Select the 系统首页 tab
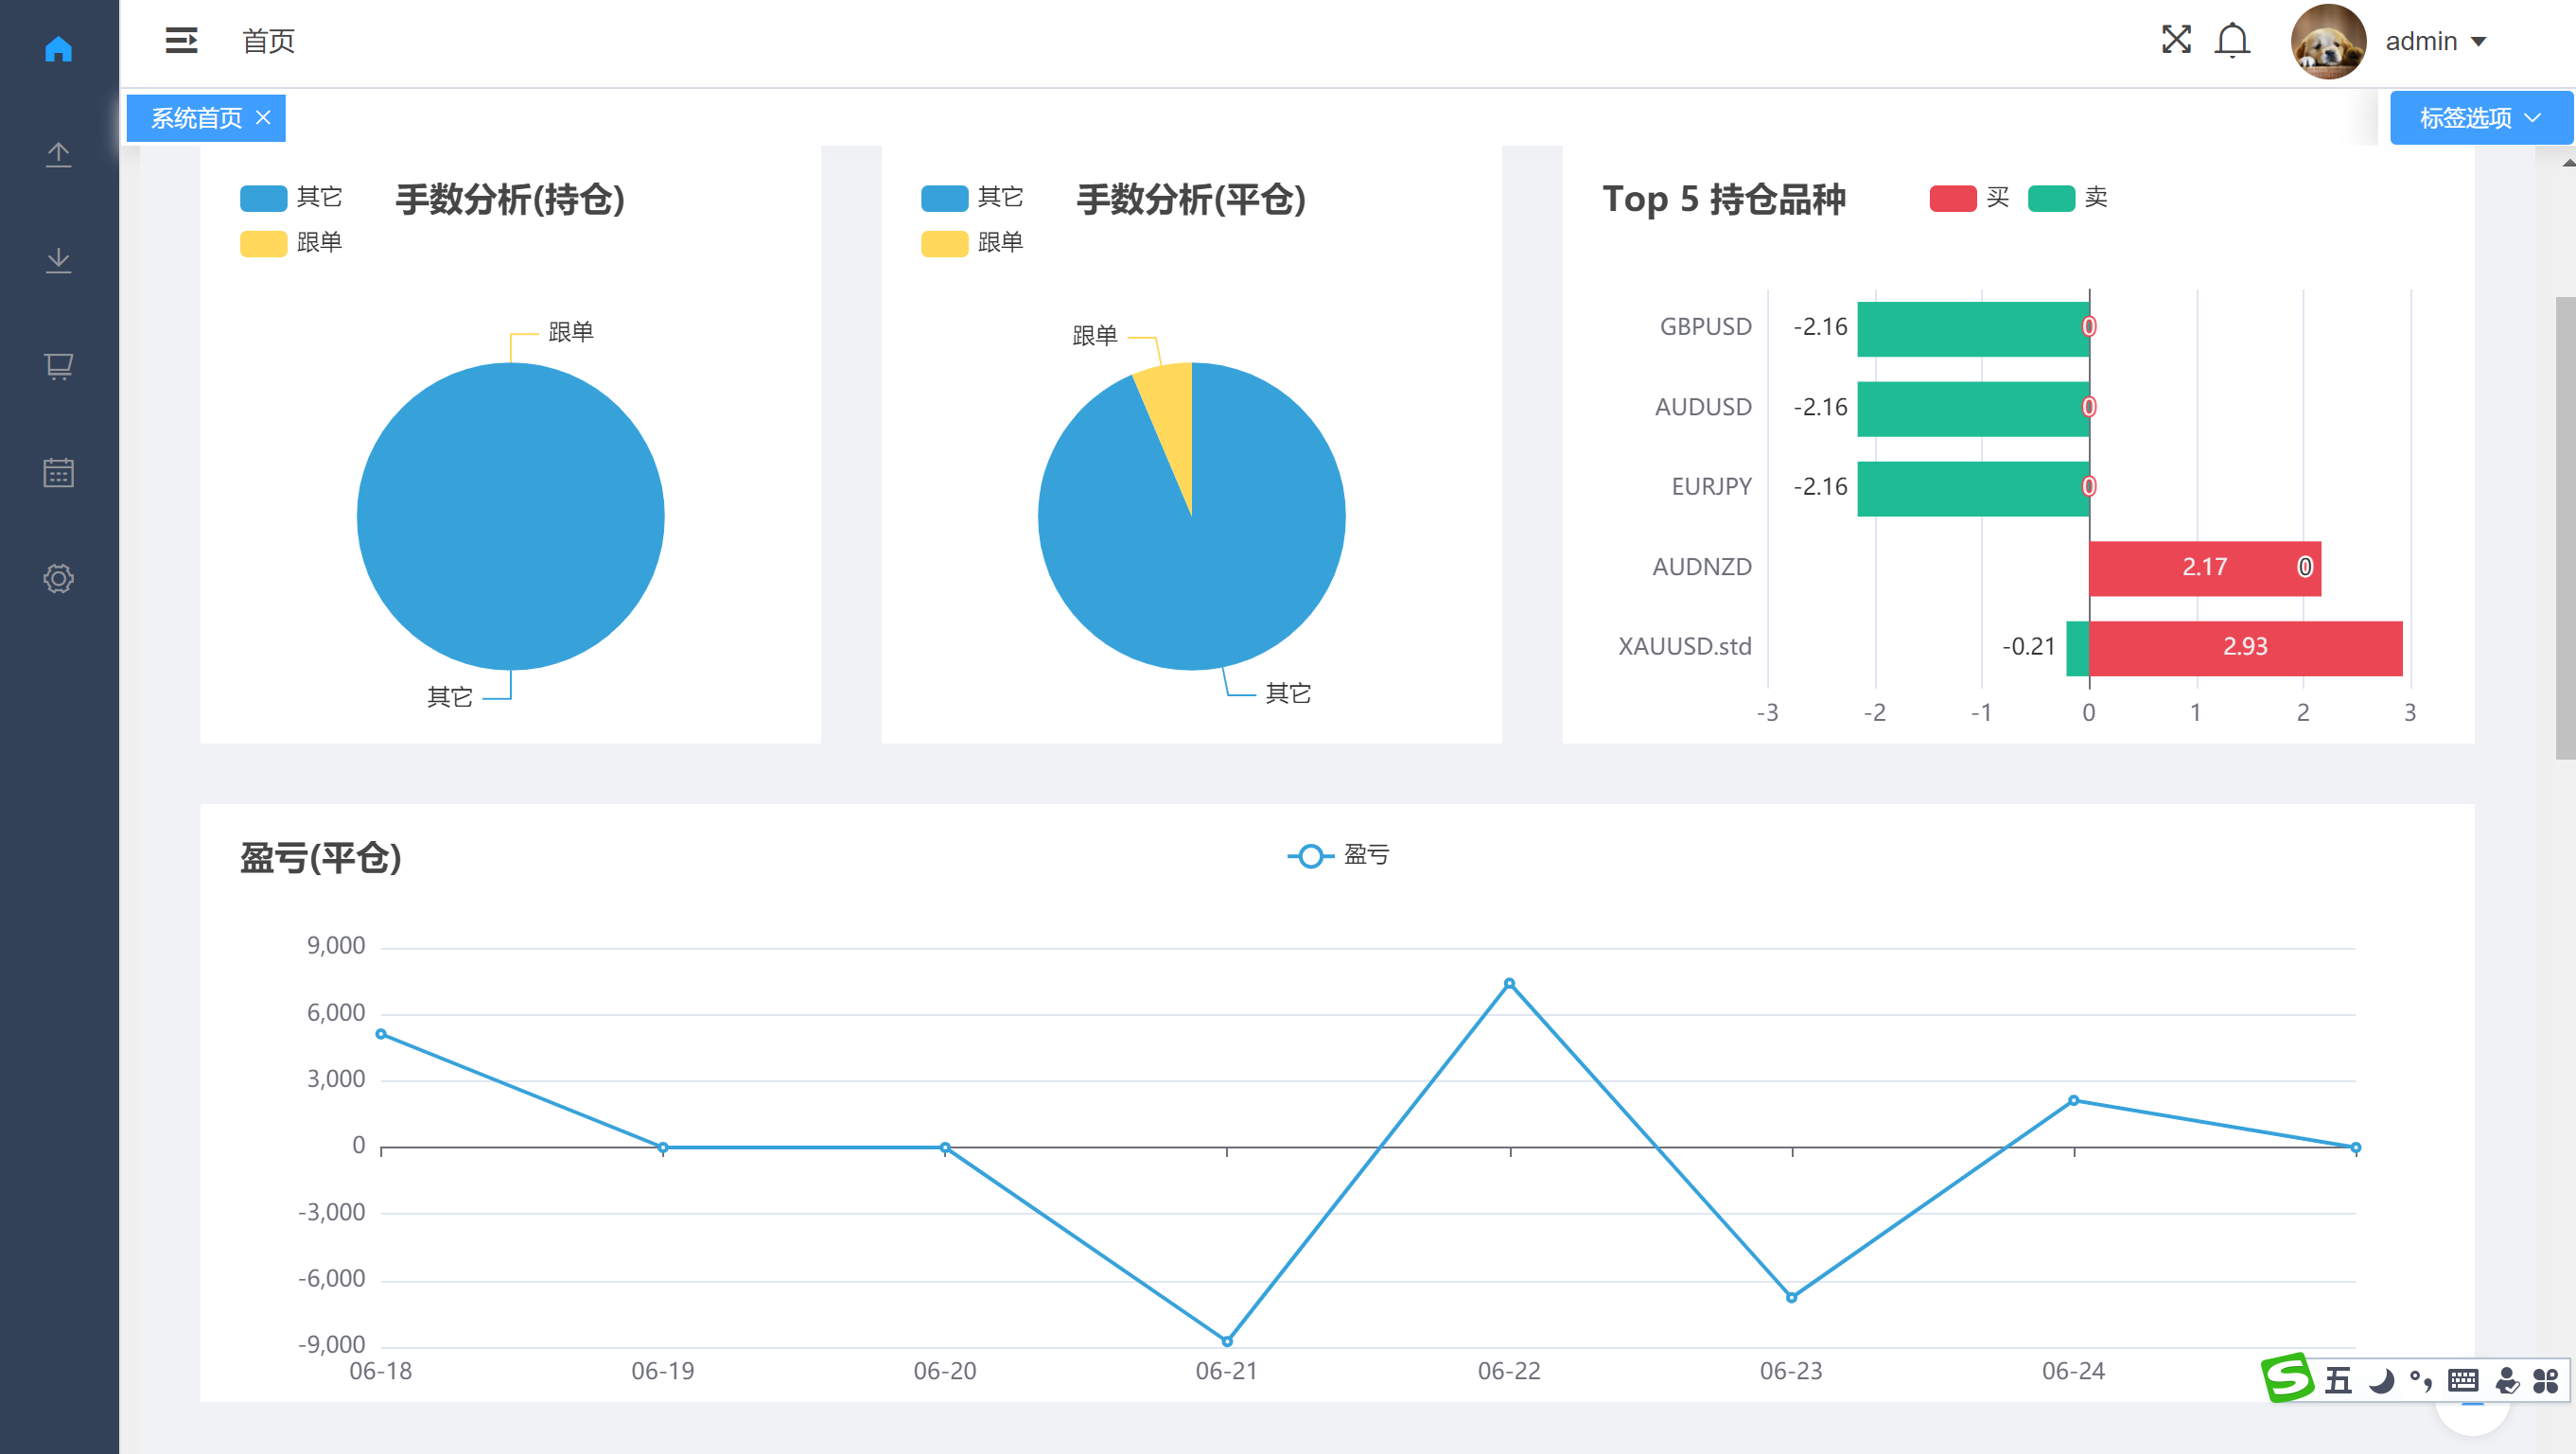Image resolution: width=2576 pixels, height=1454 pixels. tap(196, 118)
